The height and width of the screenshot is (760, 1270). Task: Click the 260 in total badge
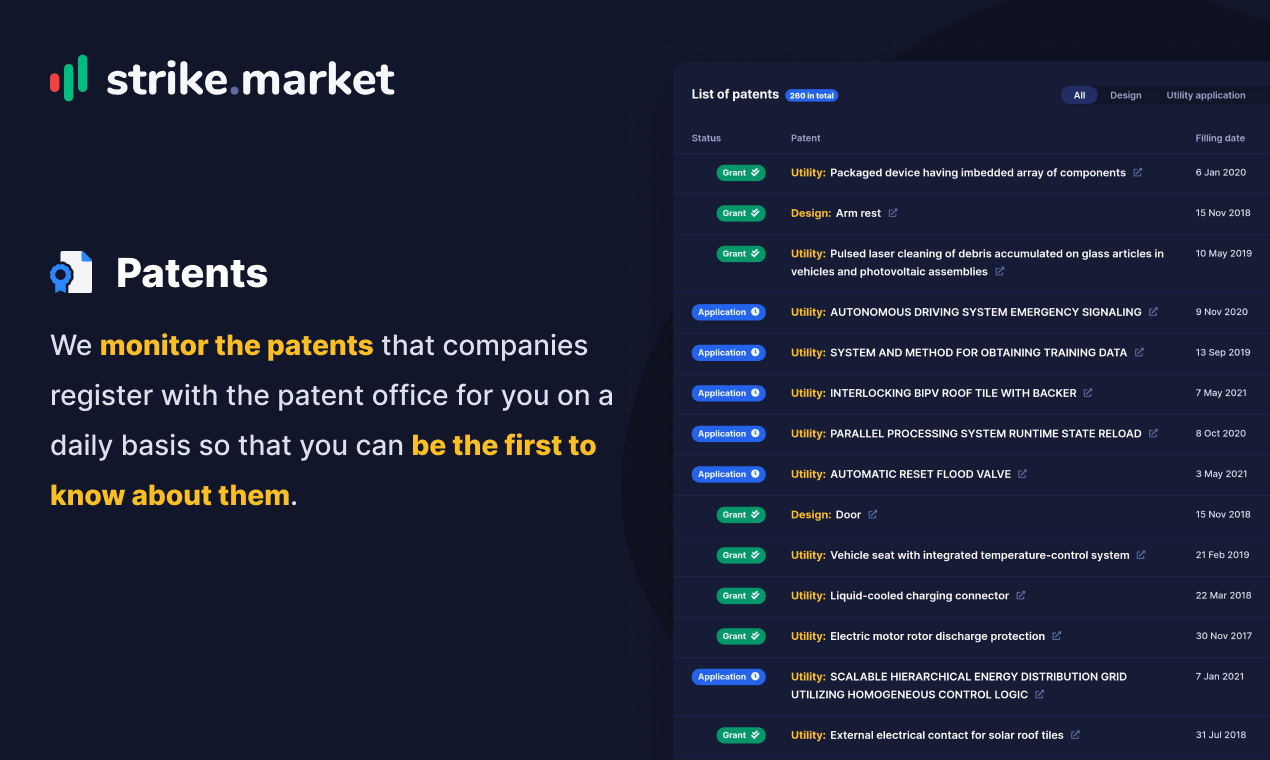pyautogui.click(x=812, y=95)
